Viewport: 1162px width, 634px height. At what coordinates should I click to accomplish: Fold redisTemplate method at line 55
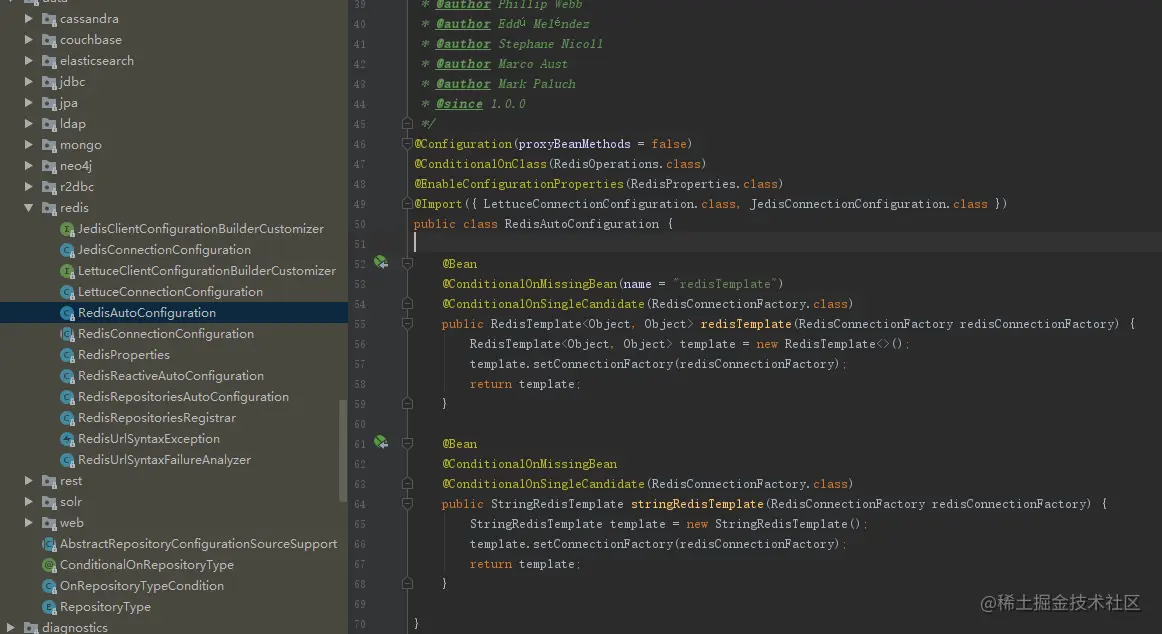point(407,324)
